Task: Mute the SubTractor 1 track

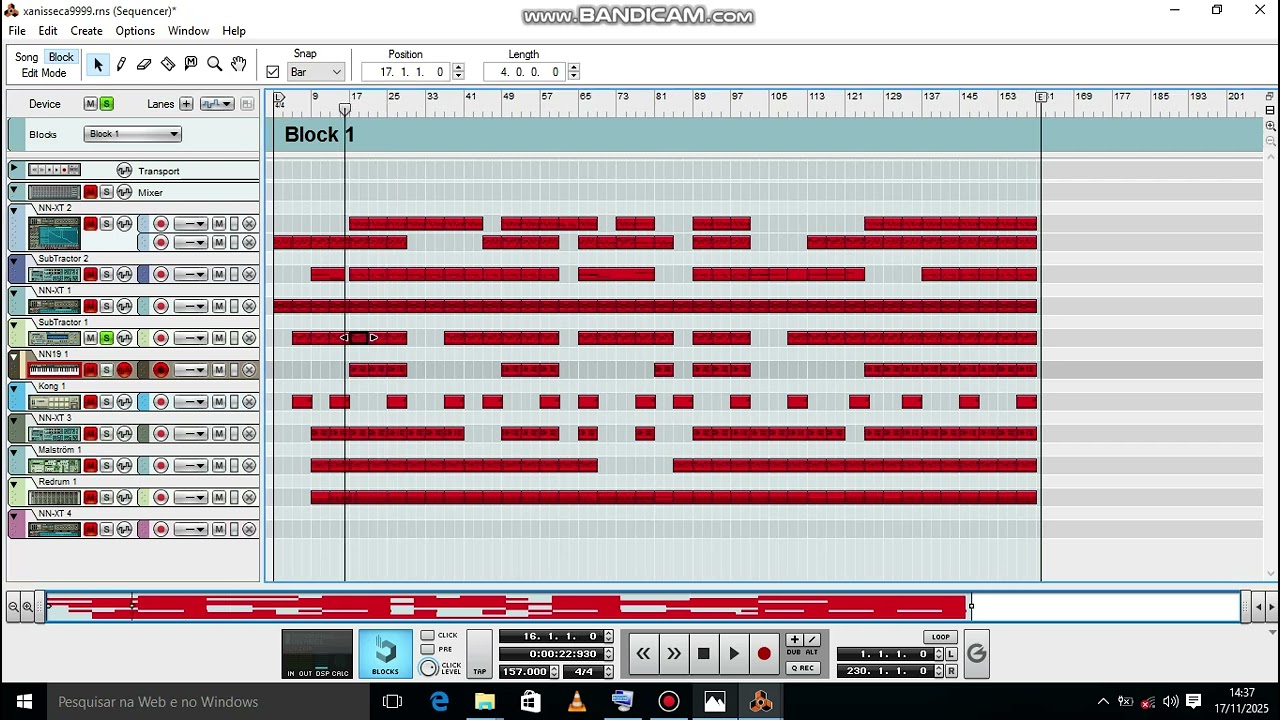Action: coord(90,338)
